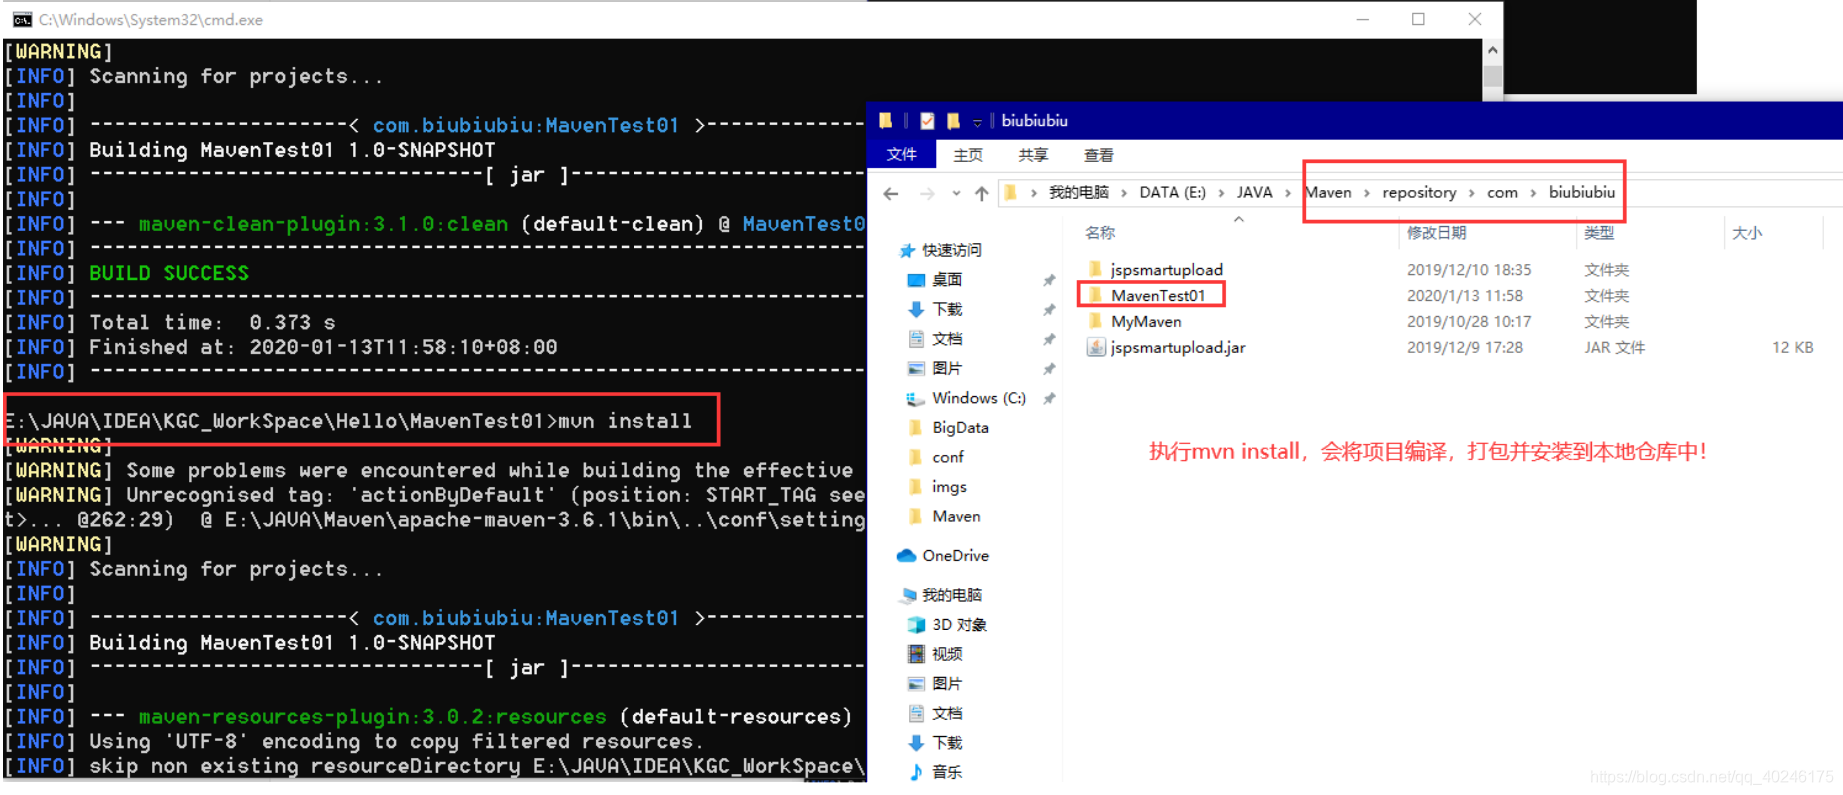Open recent locations dropdown arrow
Image resolution: width=1843 pixels, height=795 pixels.
[956, 193]
